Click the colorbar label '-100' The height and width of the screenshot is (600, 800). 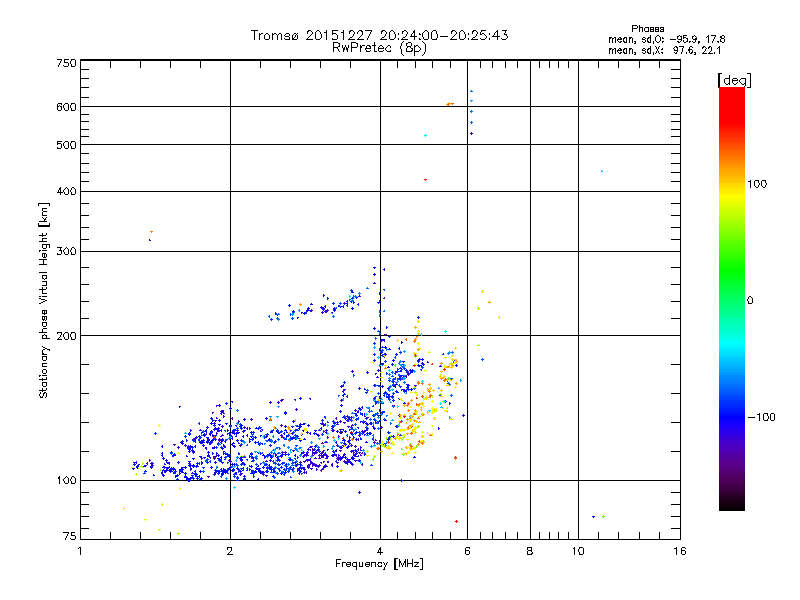tap(761, 417)
